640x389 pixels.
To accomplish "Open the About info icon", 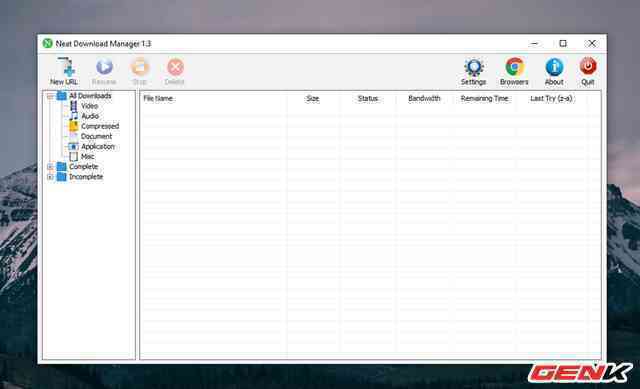I will tap(554, 67).
